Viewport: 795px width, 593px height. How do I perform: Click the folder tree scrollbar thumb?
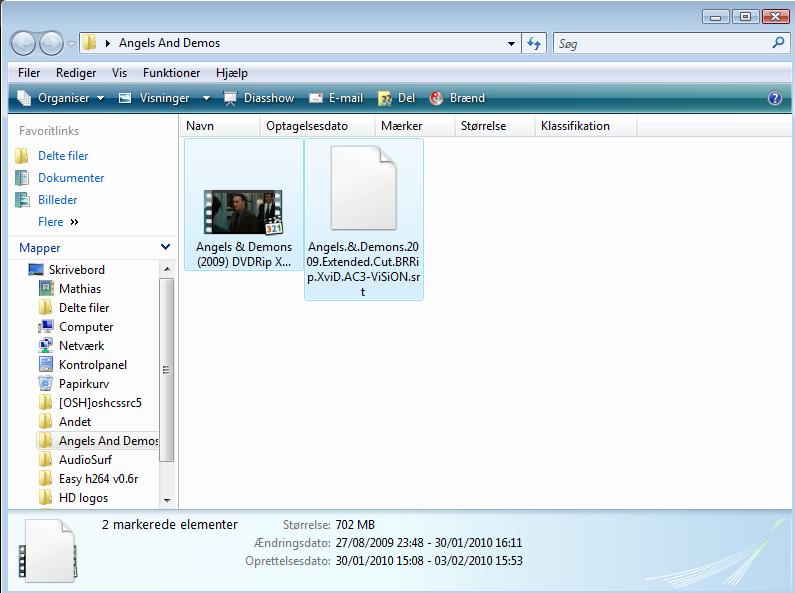pyautogui.click(x=167, y=370)
